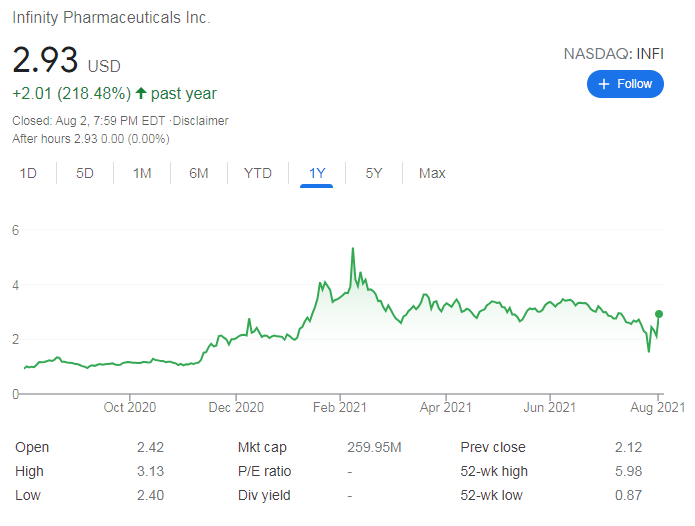Click the Aug 2021 axis label
This screenshot has width=695, height=526.
click(658, 407)
